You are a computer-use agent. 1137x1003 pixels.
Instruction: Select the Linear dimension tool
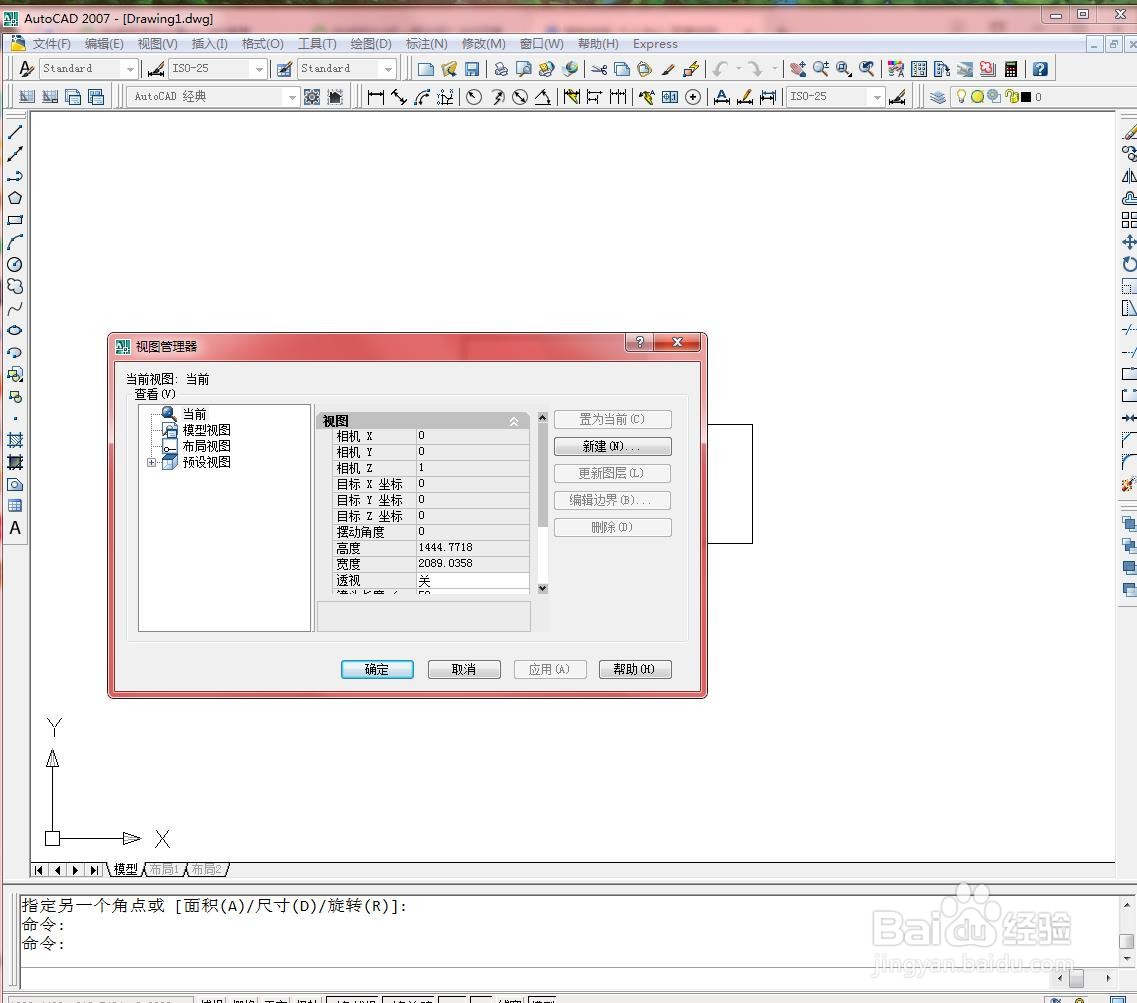(x=376, y=96)
